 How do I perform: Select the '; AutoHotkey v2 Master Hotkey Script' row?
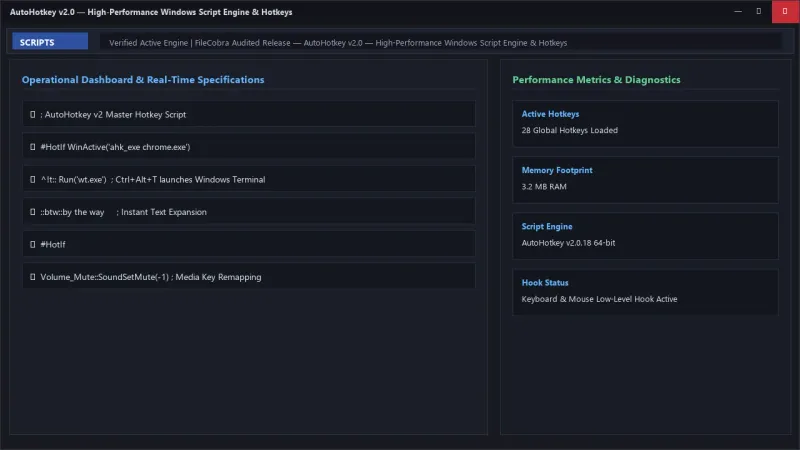point(249,114)
